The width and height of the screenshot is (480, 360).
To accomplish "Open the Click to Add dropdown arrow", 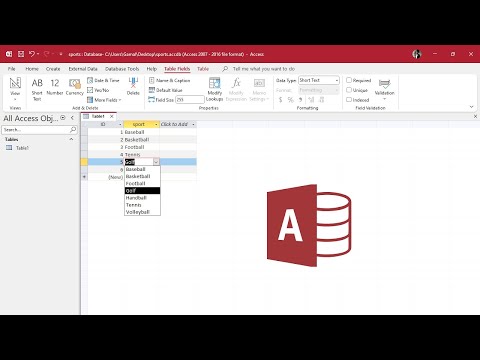I will coord(193,124).
